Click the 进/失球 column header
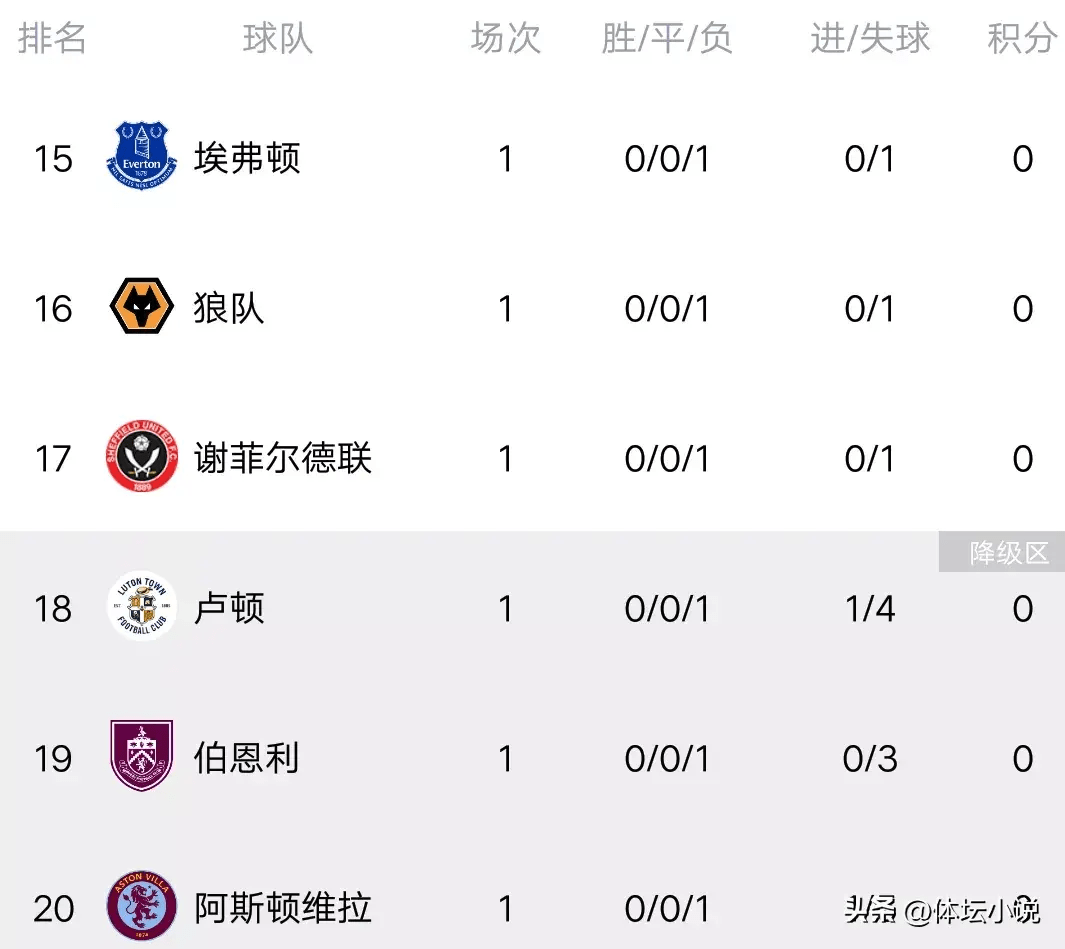Screen dimensions: 1065x949 click(870, 38)
